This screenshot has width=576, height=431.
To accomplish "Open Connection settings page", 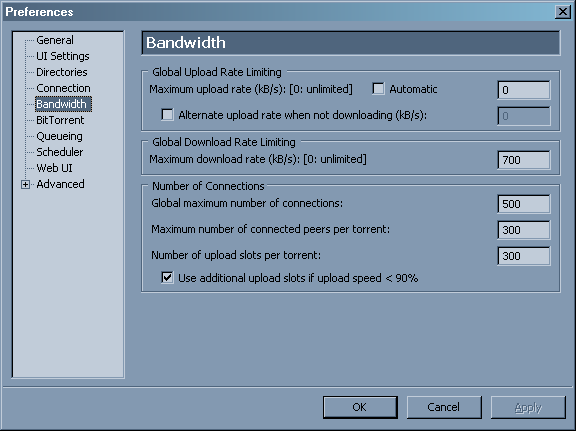I will pos(63,88).
